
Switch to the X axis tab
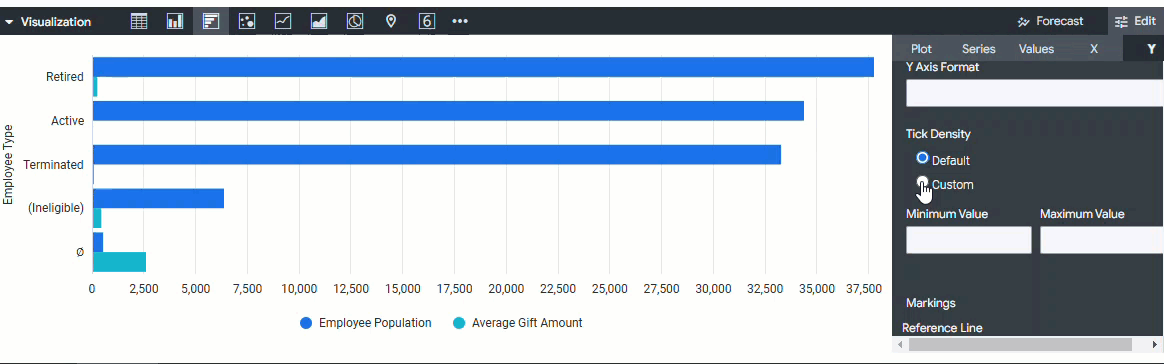[1093, 49]
